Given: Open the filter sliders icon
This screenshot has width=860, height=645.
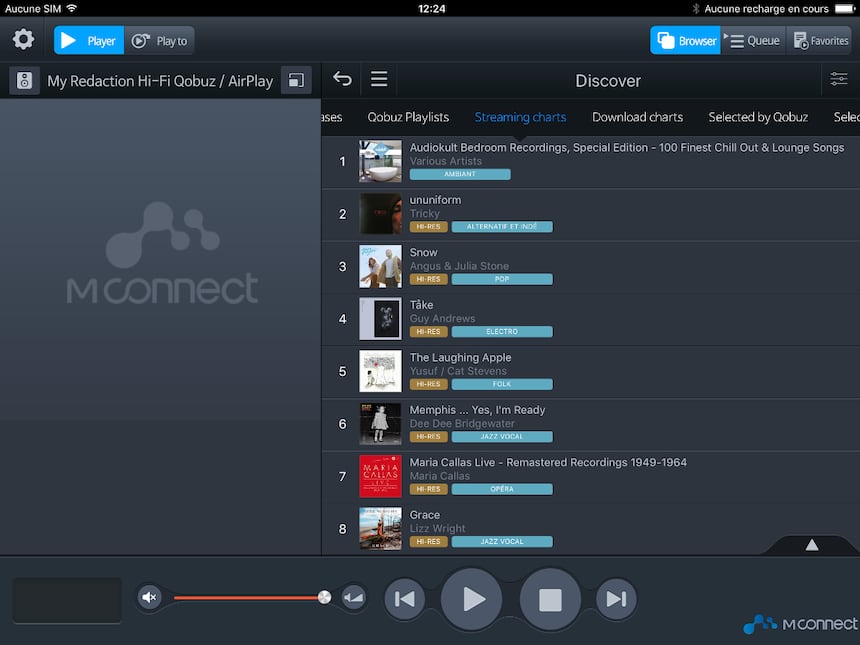Looking at the screenshot, I should tap(839, 79).
